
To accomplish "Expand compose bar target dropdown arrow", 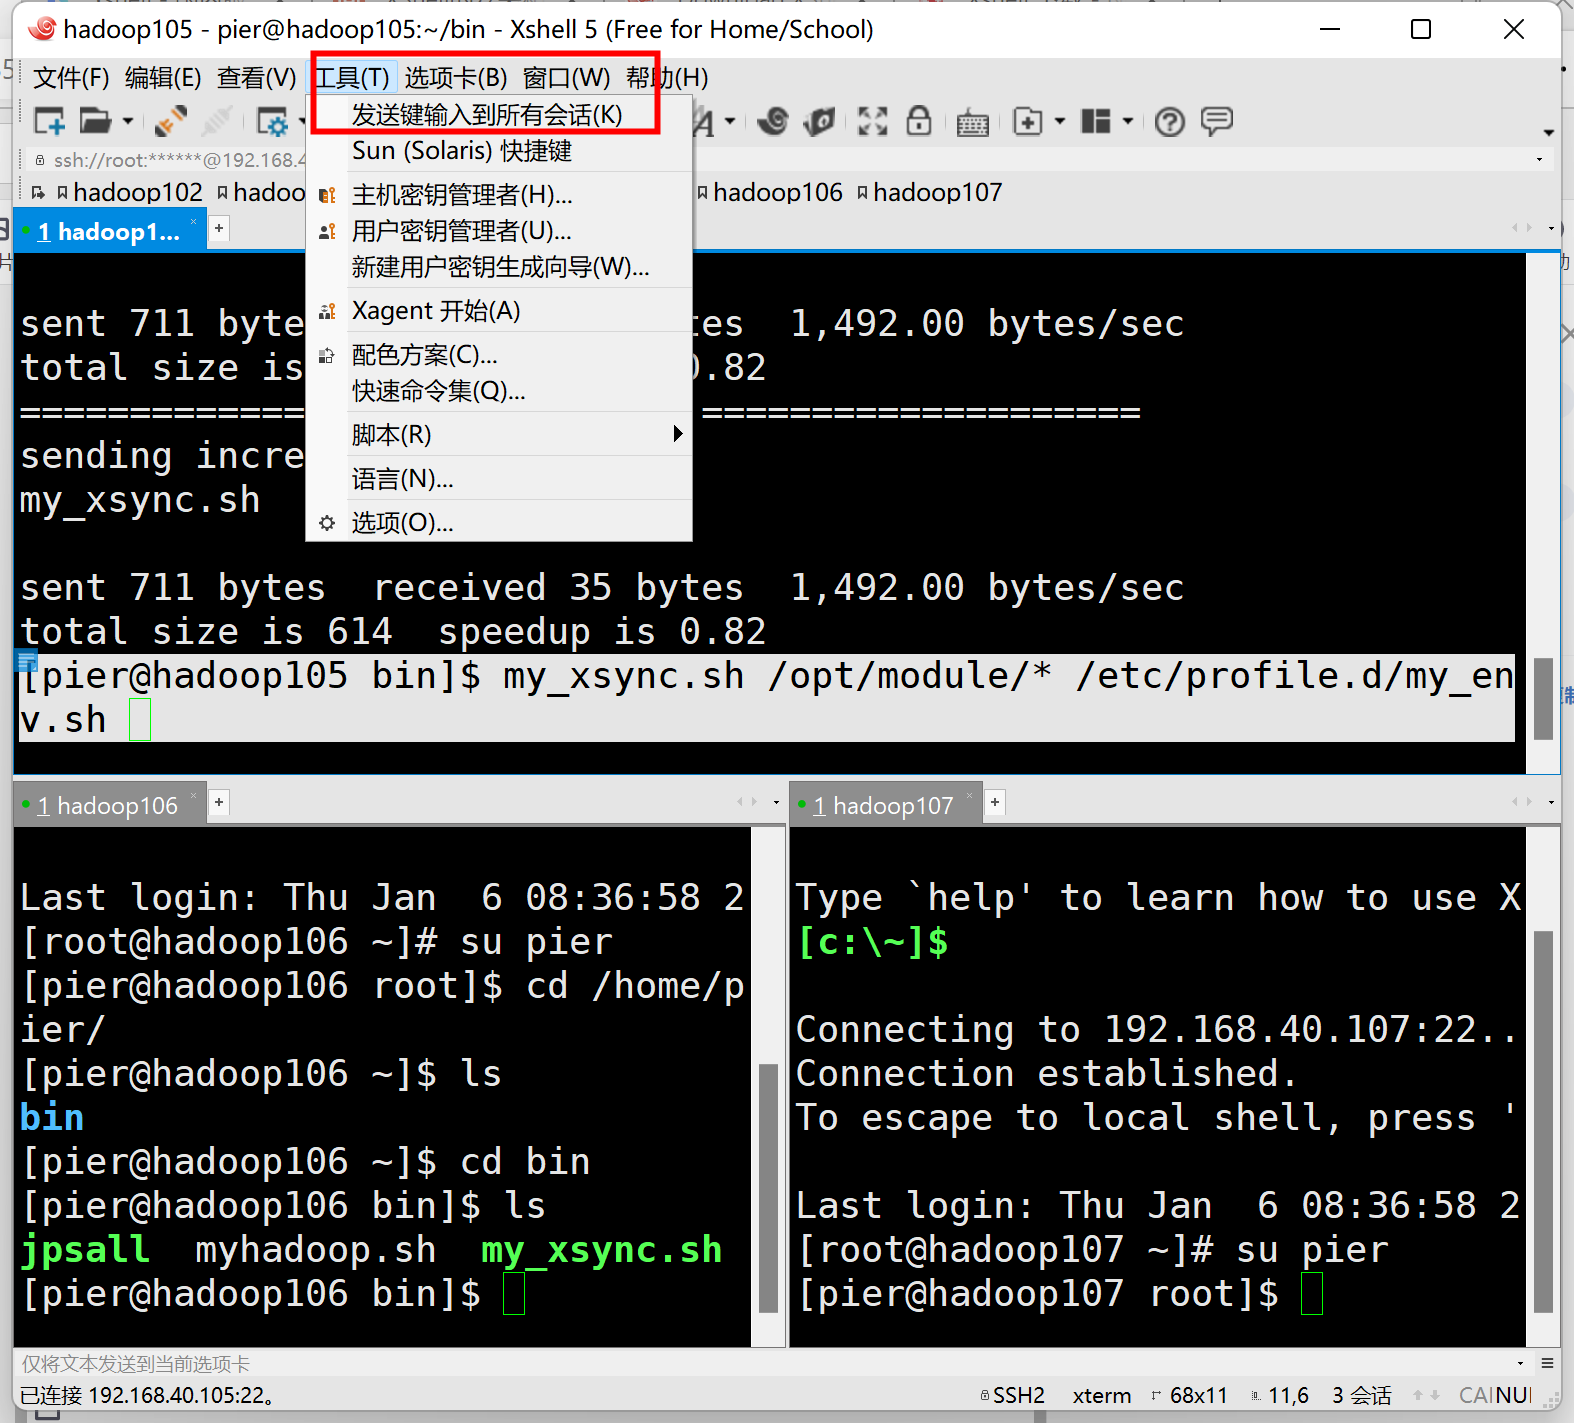I will tap(1520, 1364).
